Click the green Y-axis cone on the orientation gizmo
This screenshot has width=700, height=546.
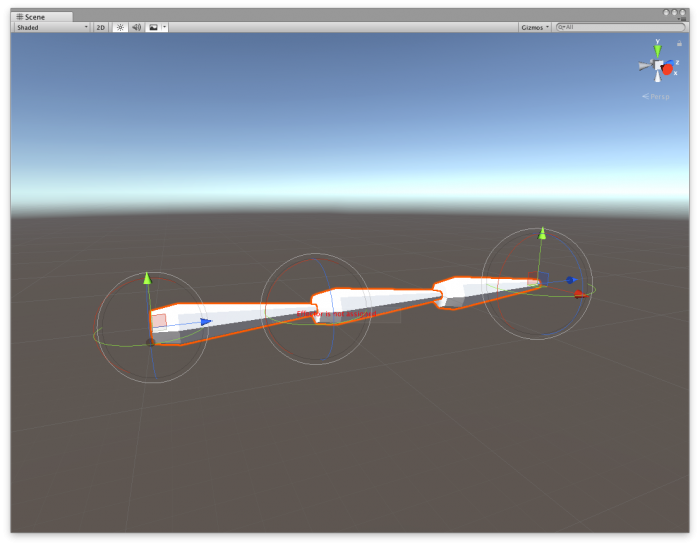pos(657,48)
